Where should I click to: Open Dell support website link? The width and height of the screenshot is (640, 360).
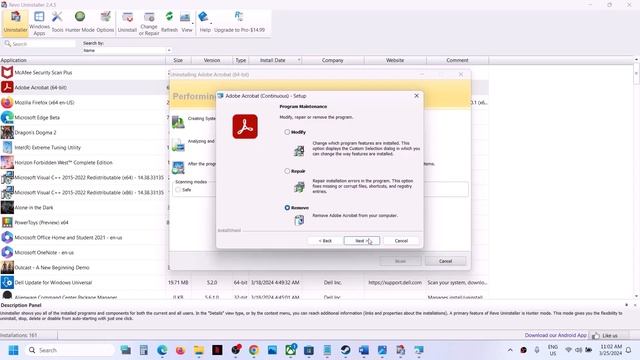point(395,282)
